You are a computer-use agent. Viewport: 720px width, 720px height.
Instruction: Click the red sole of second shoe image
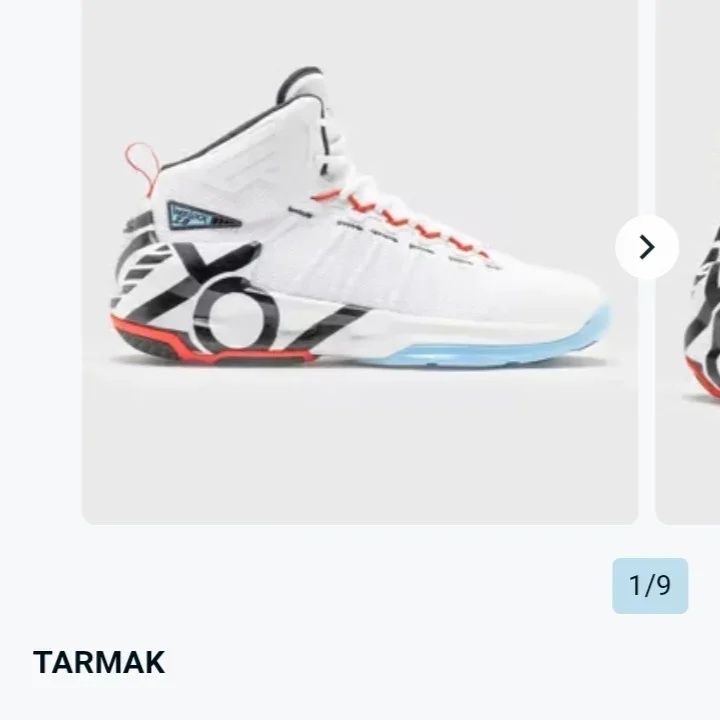(703, 379)
